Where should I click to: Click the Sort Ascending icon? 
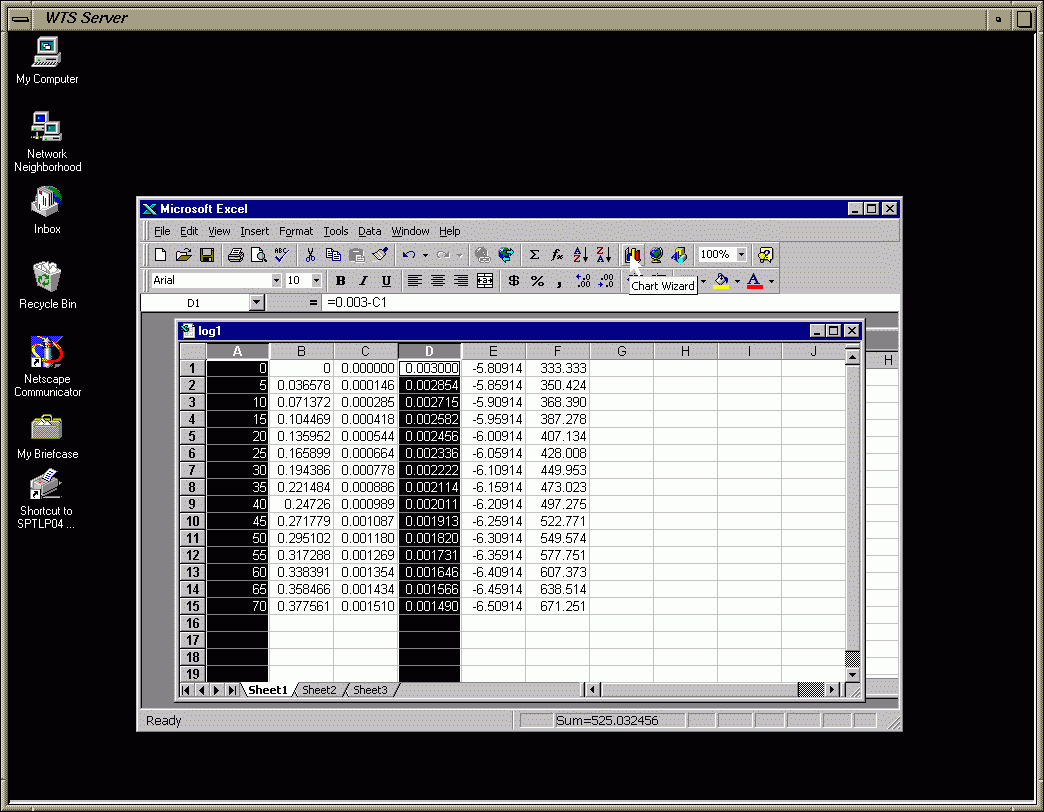click(581, 255)
